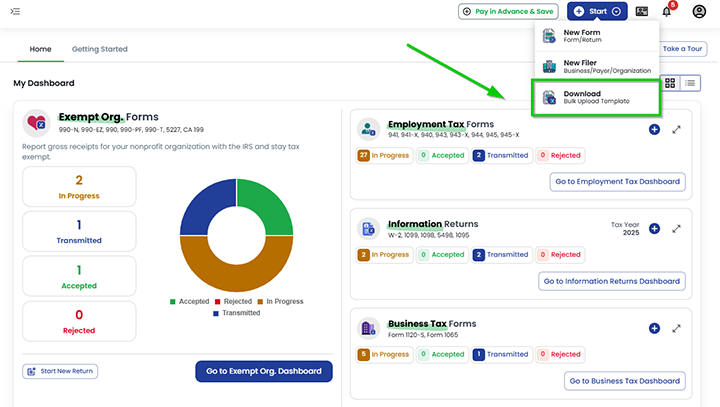Expand the Business Tax Forms card
720x407 pixels.
coord(676,328)
